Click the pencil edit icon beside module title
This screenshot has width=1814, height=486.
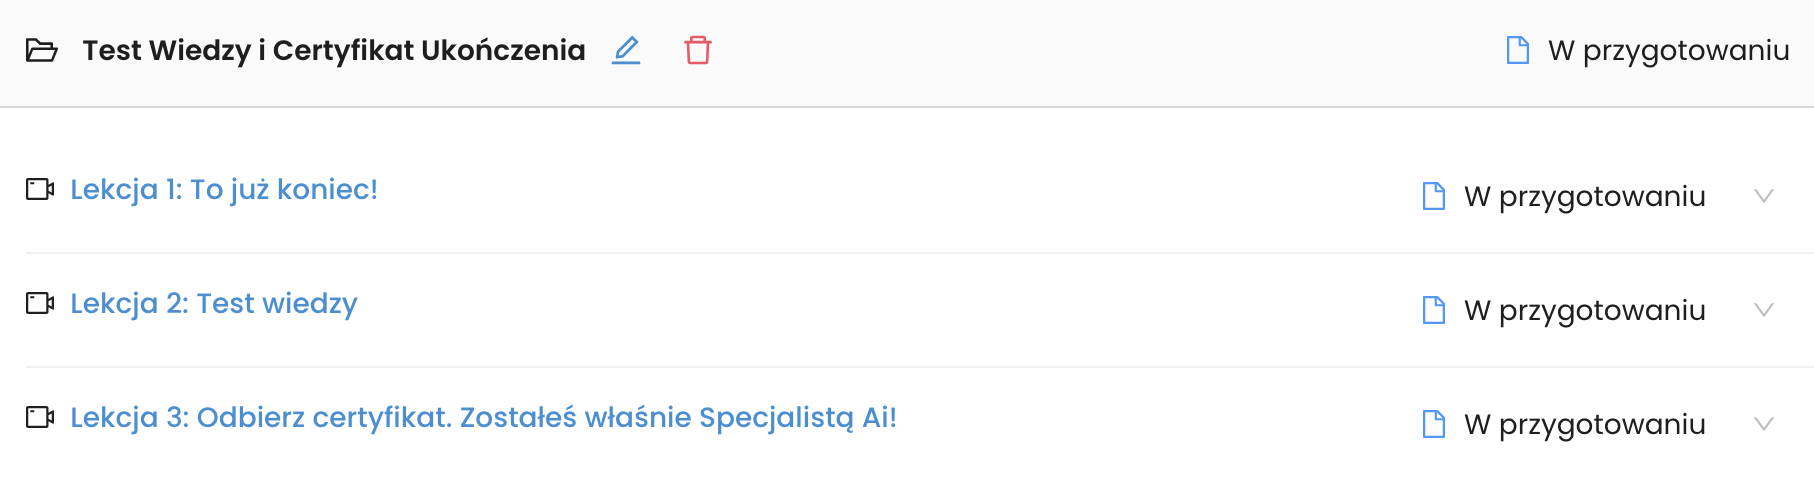pyautogui.click(x=626, y=50)
